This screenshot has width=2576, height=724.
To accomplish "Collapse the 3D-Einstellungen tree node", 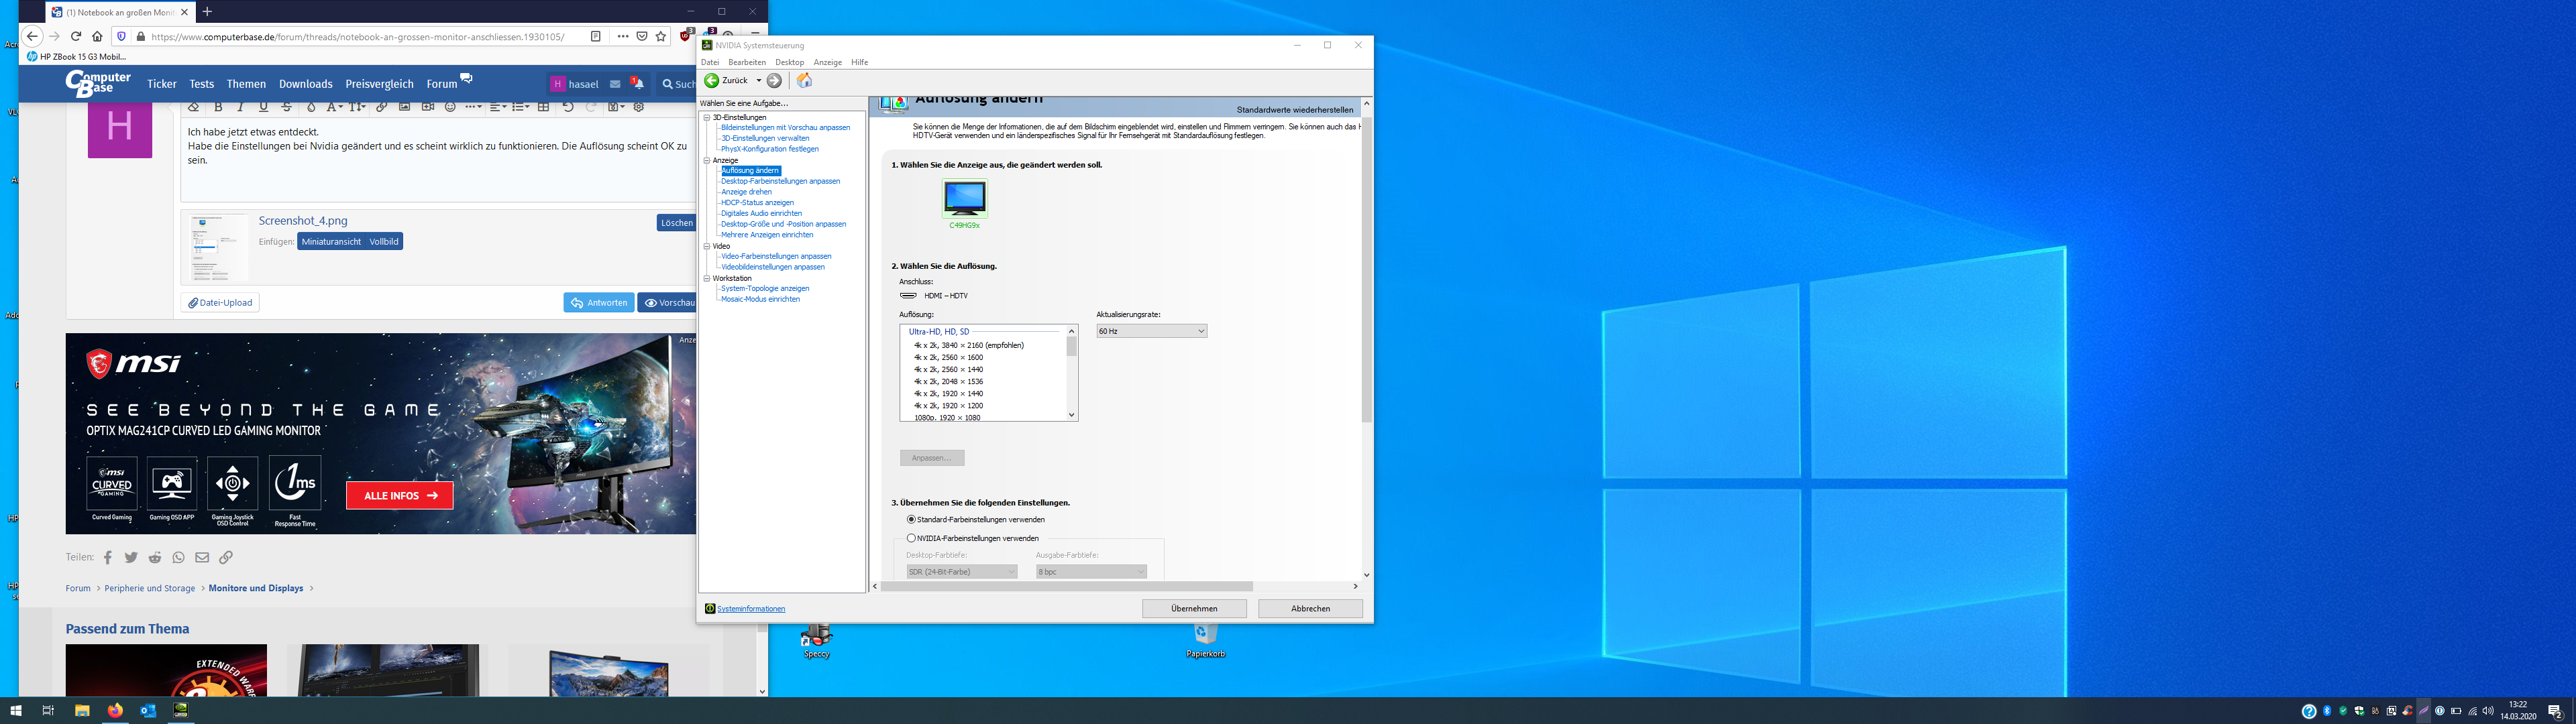I will (707, 118).
